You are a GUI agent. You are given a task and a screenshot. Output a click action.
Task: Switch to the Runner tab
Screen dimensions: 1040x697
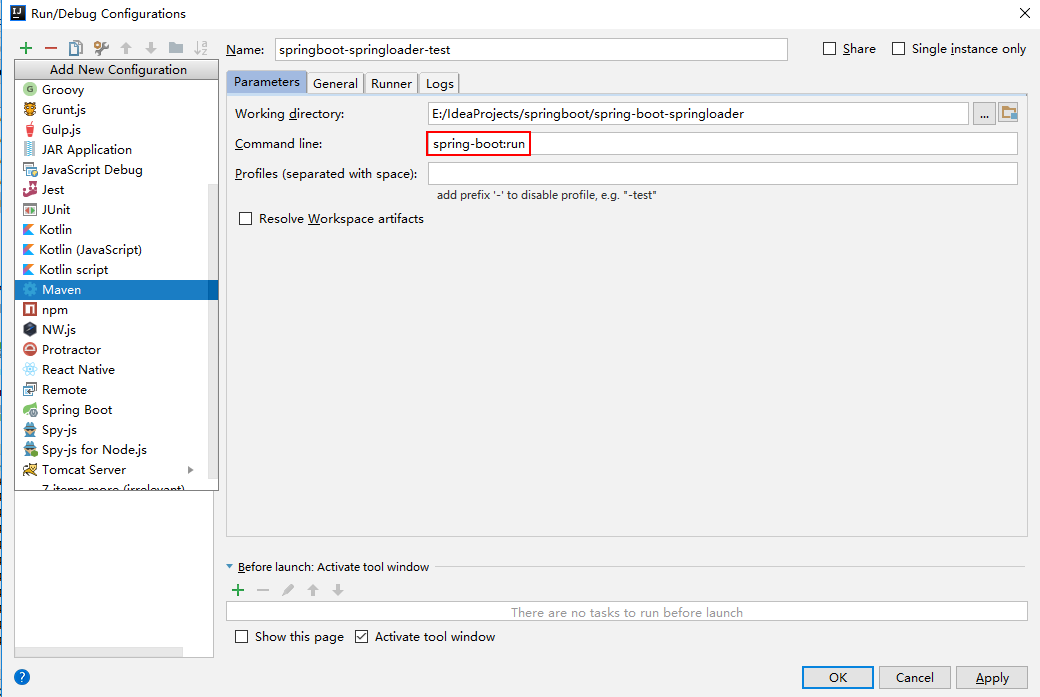pos(391,84)
